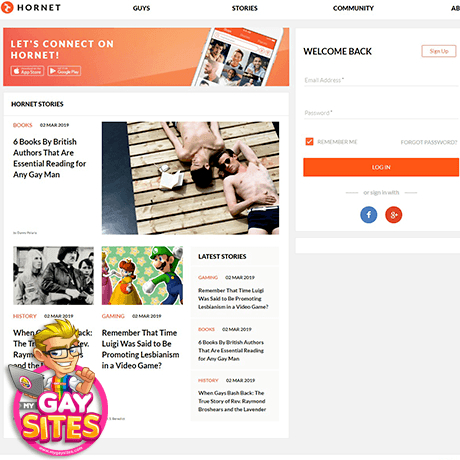Toggle the Remember Me checkbox

tap(309, 141)
